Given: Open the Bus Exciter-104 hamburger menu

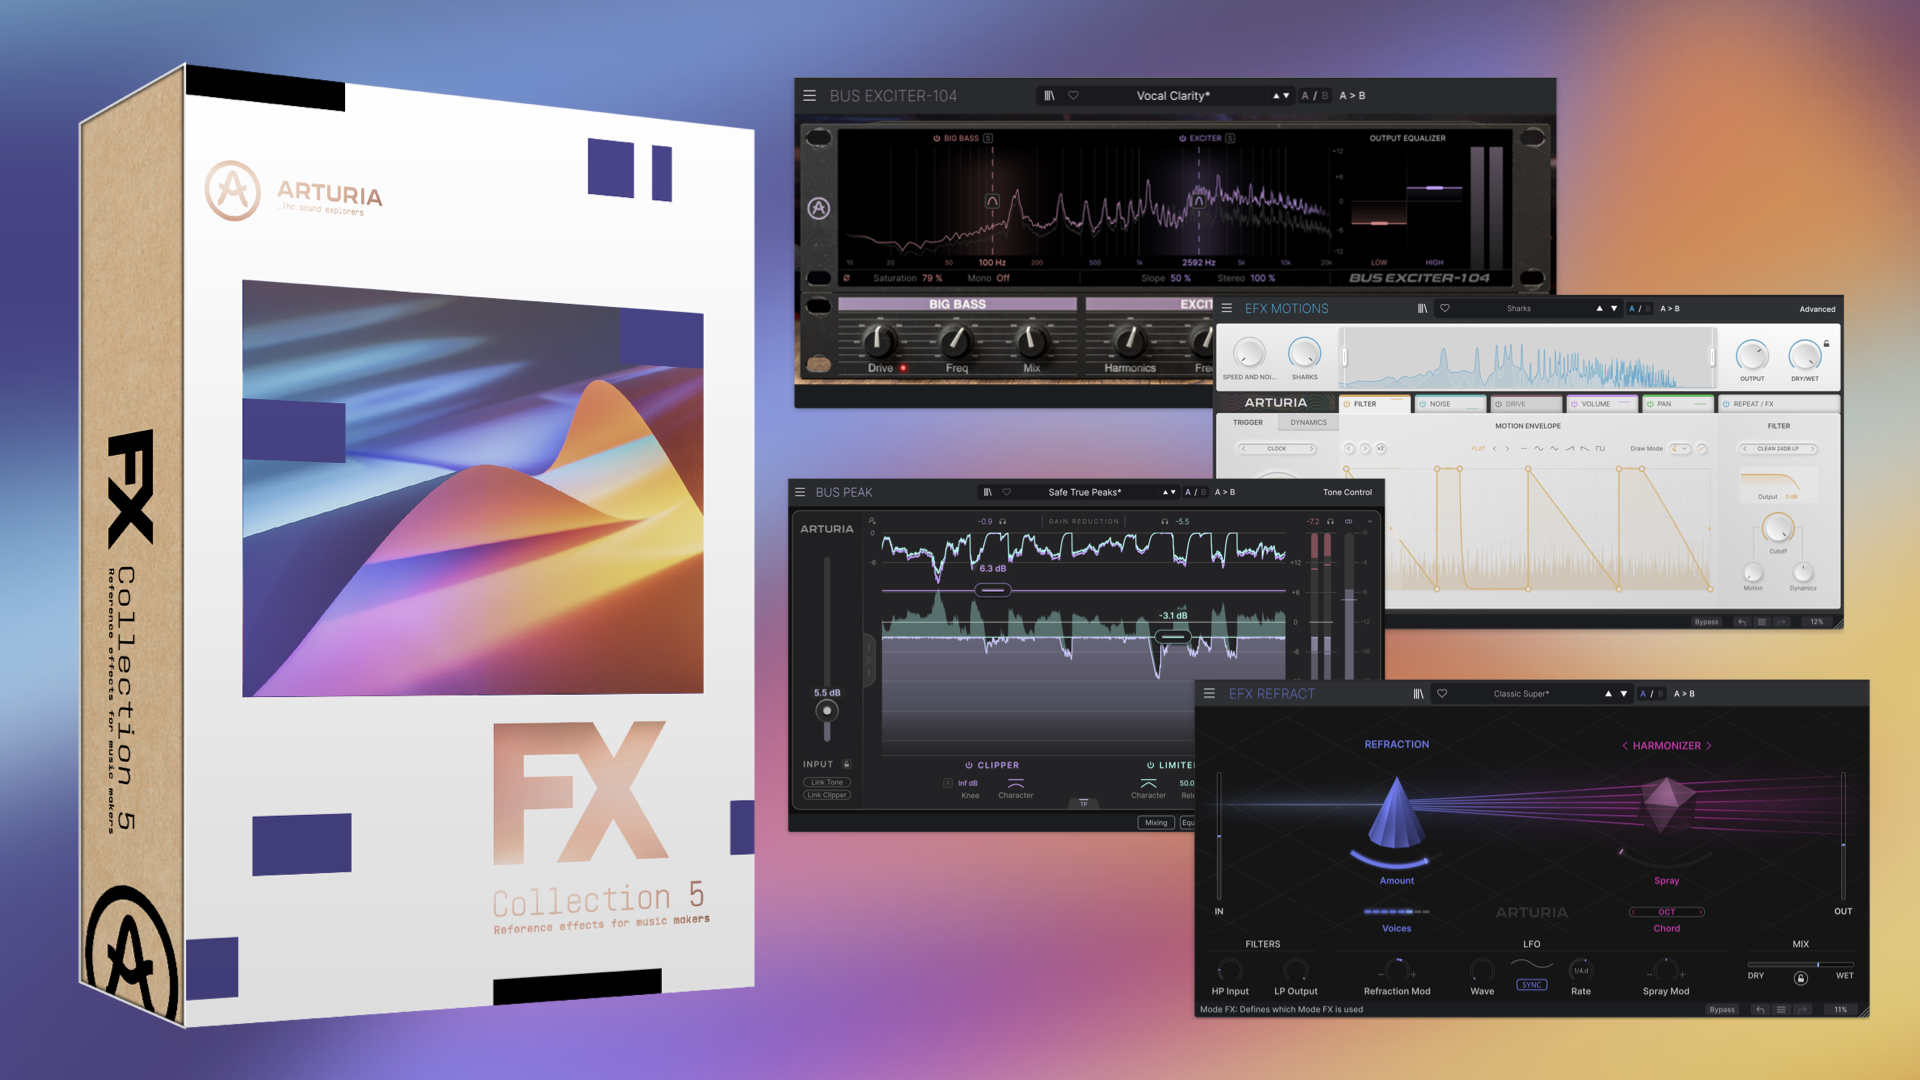Looking at the screenshot, I should (x=809, y=96).
